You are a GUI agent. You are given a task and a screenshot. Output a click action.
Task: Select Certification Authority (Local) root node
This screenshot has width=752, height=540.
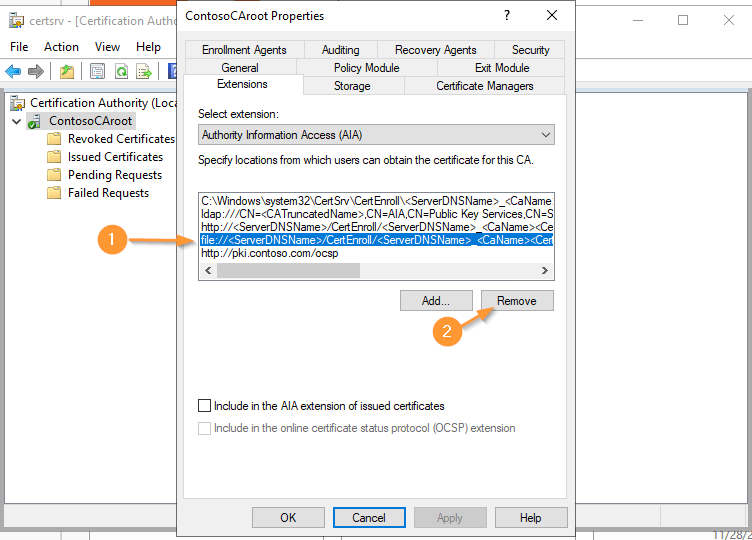pos(103,103)
